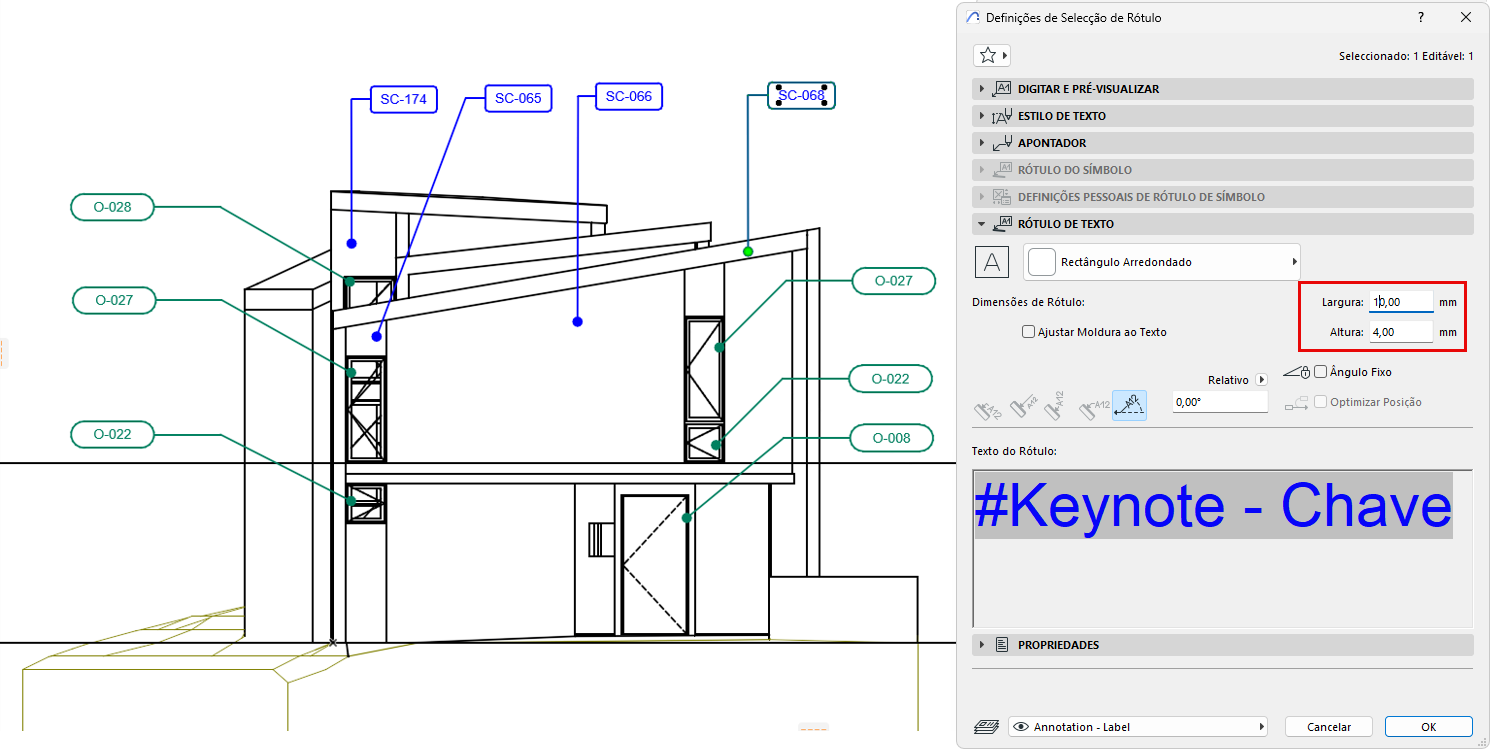Expand the Rótulo do Símbolo panel
Image resolution: width=1490 pixels, height=749 pixels.
click(x=1223, y=170)
